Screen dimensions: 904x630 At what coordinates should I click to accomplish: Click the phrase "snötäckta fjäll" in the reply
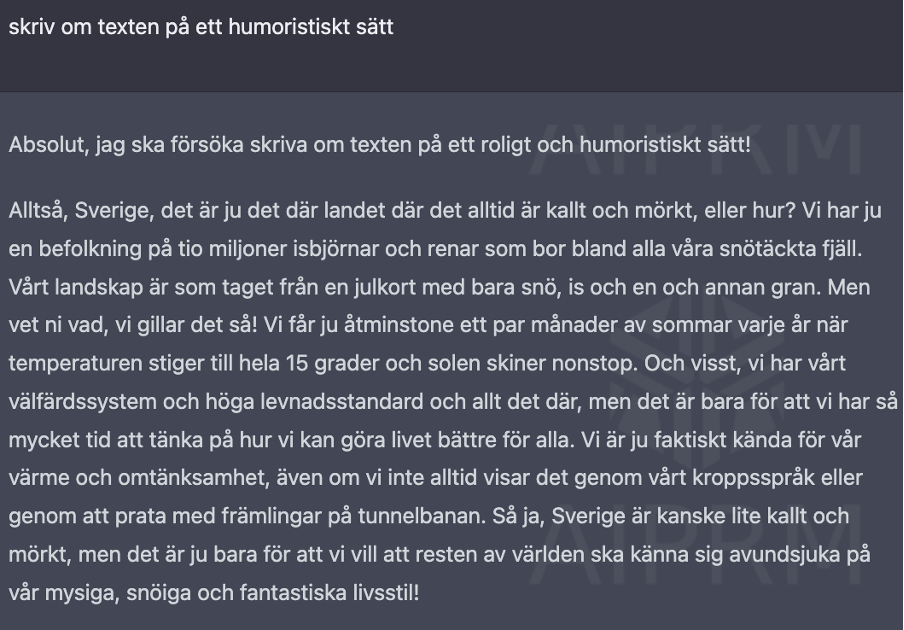click(x=789, y=249)
